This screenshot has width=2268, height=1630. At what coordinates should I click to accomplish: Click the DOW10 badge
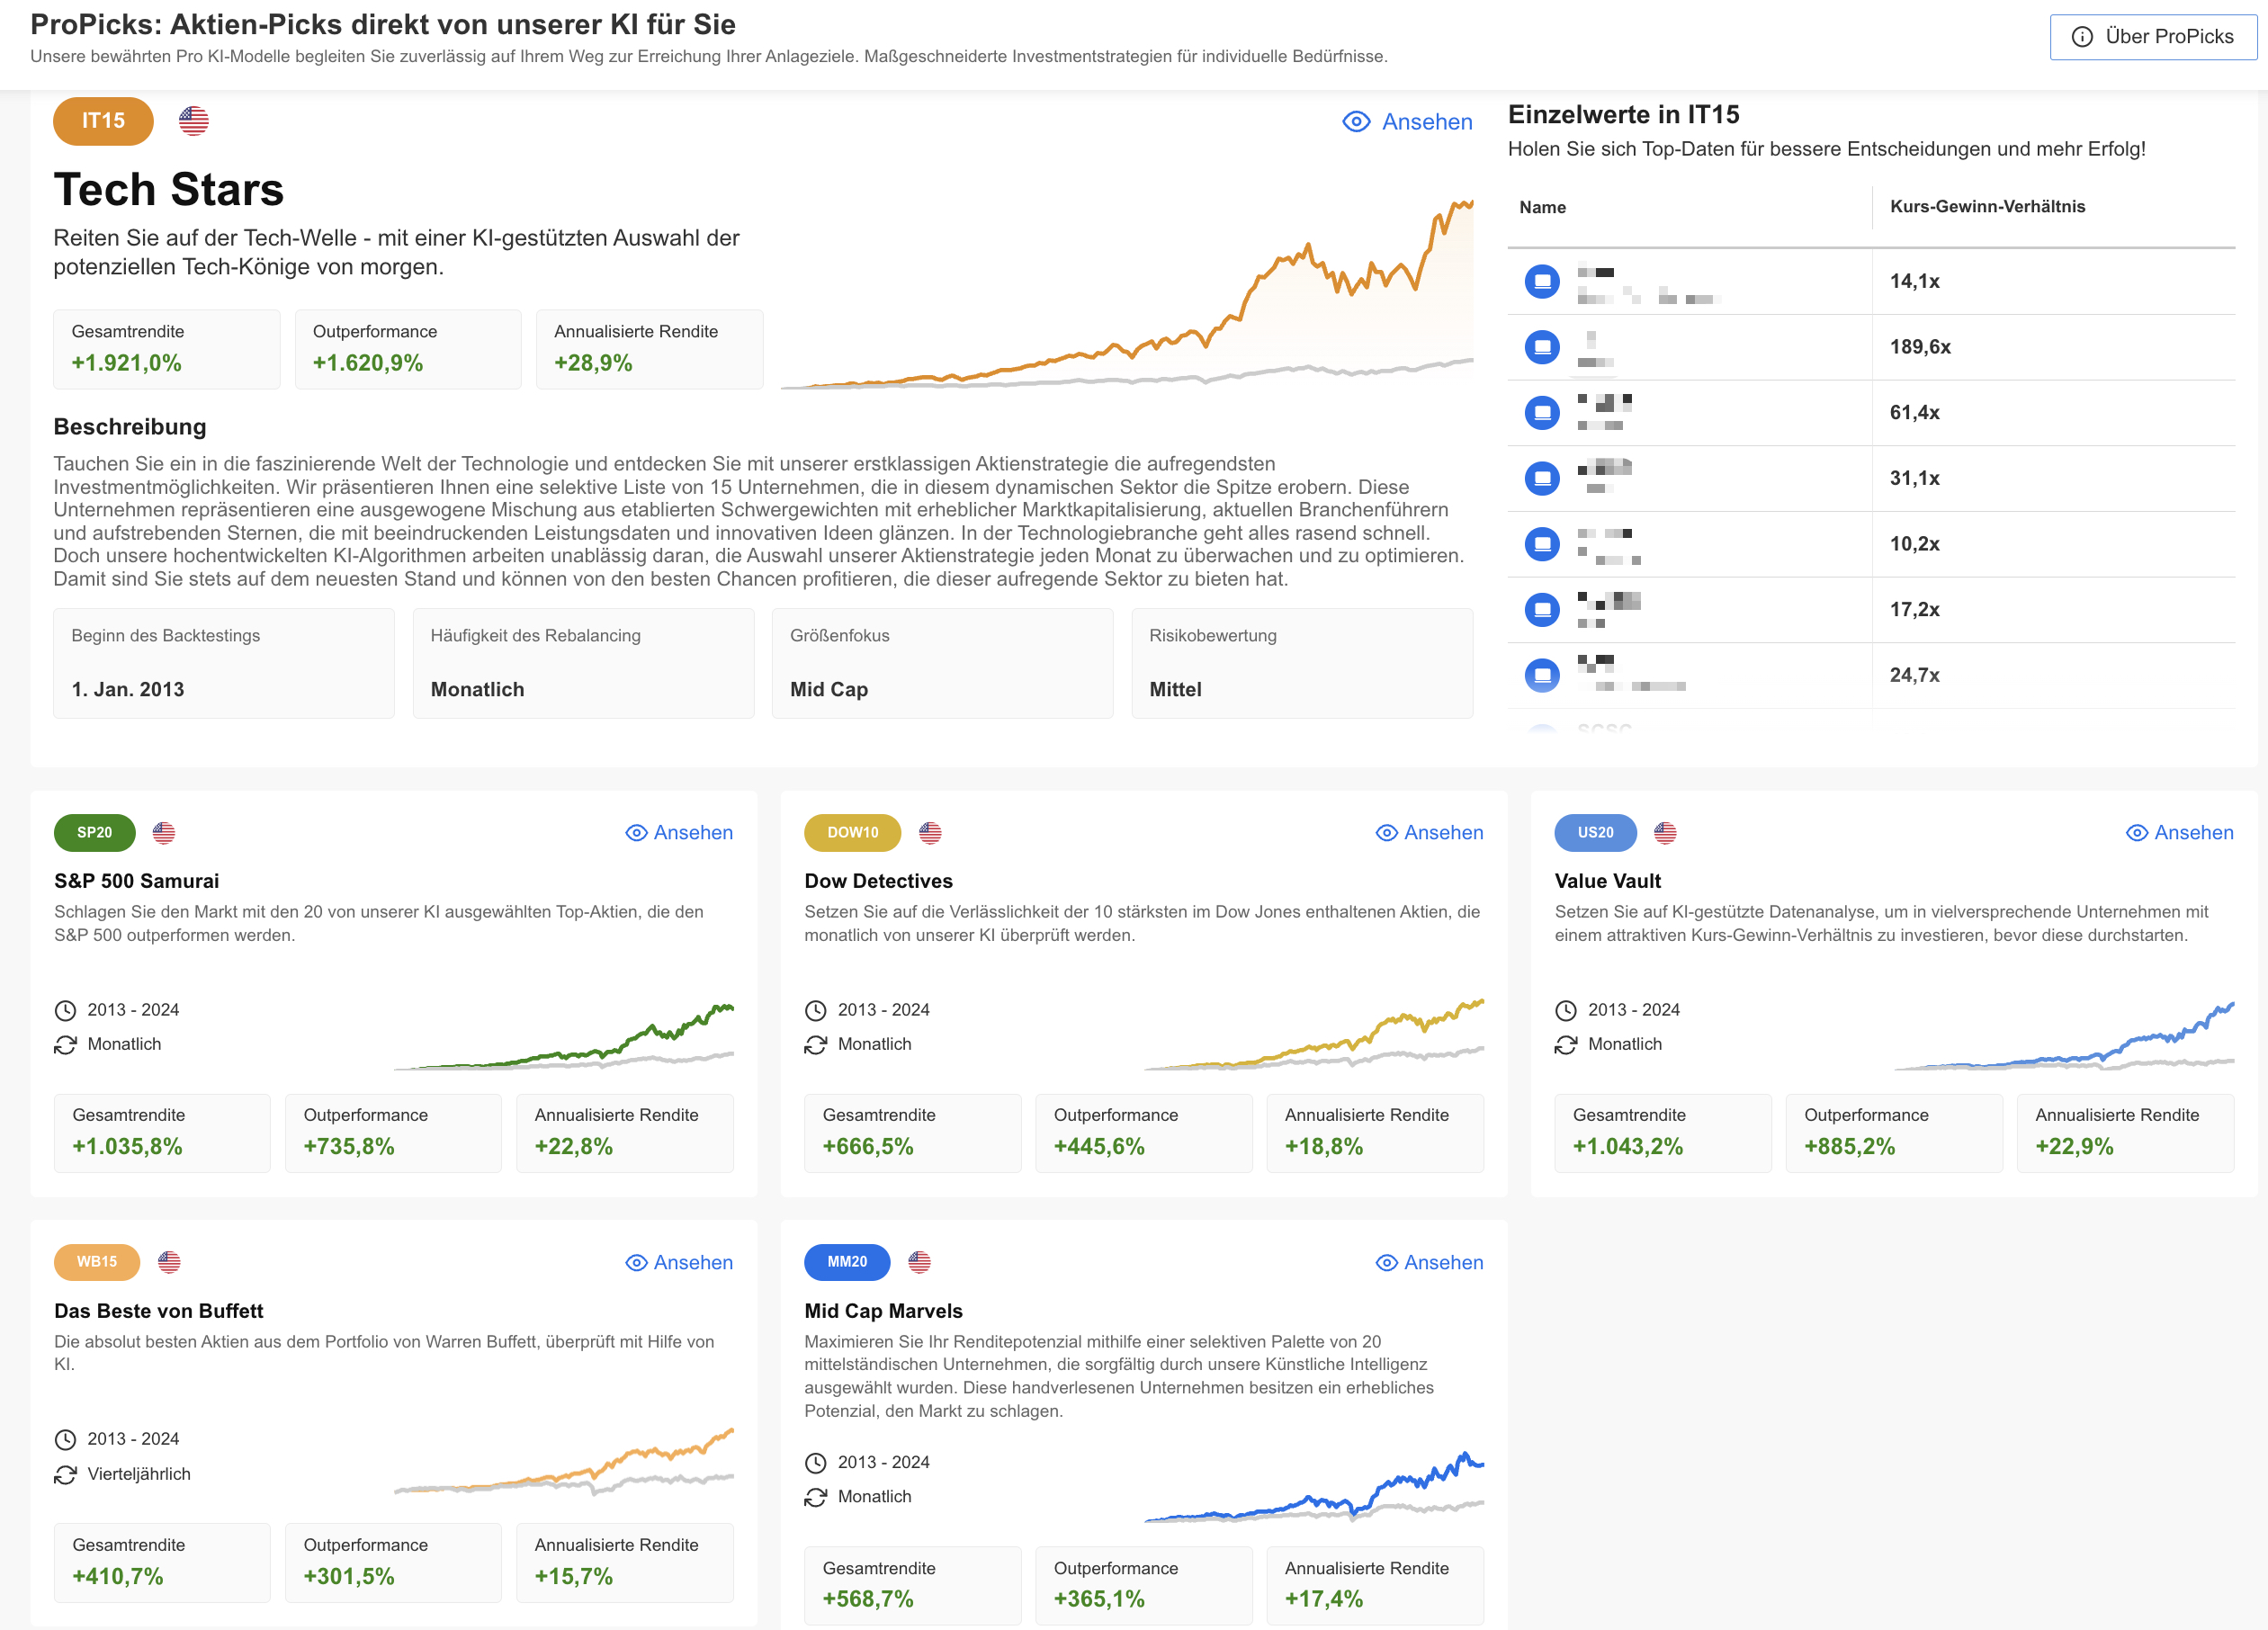(x=852, y=832)
